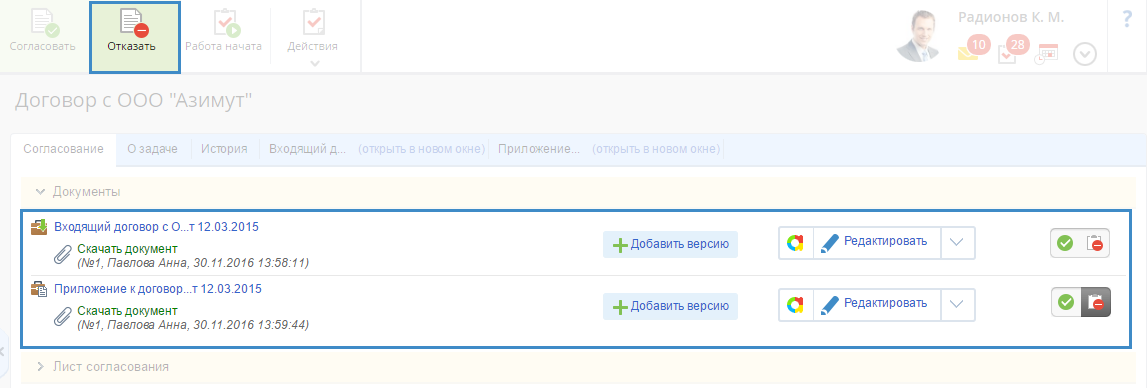Open the Действия actions dropdown

click(312, 37)
